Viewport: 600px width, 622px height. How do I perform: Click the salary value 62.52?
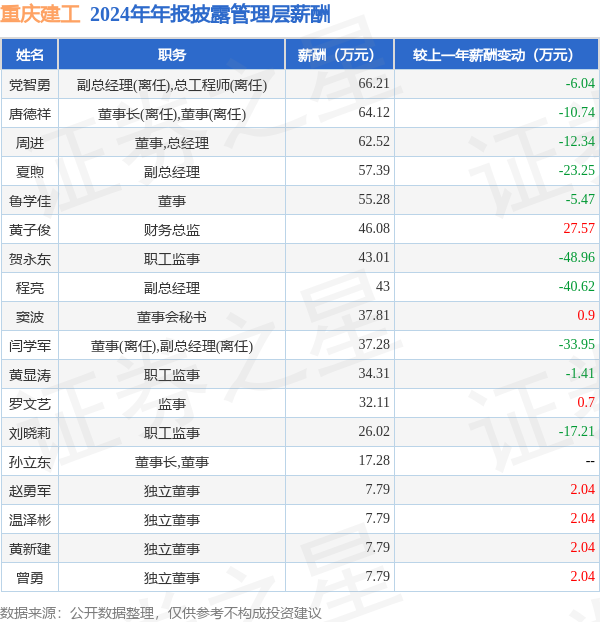tap(374, 141)
